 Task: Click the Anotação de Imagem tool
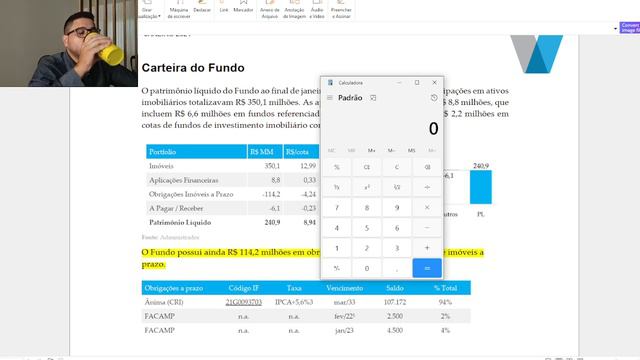tap(294, 9)
